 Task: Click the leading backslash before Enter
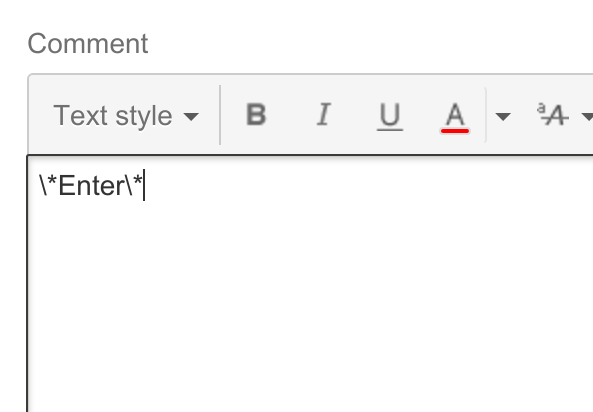click(43, 185)
